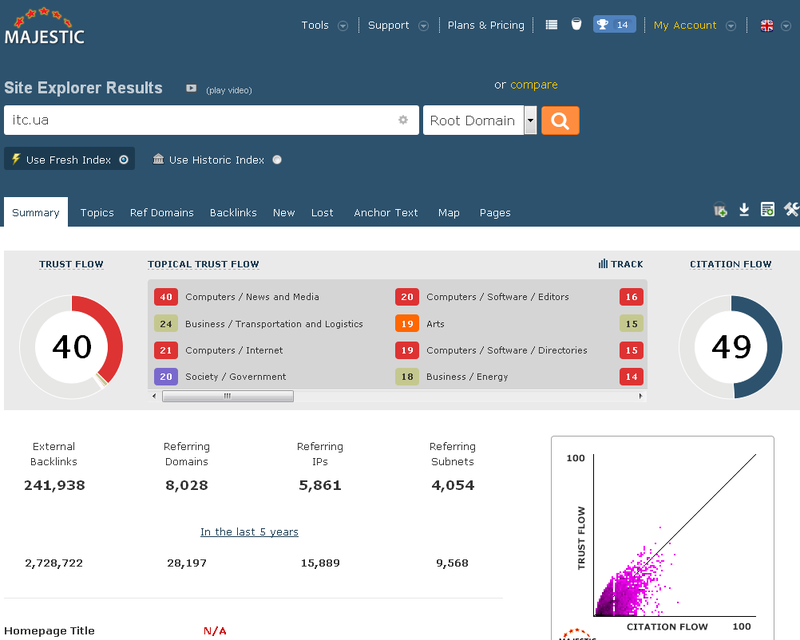Click the play video icon
Image resolution: width=800 pixels, height=640 pixels.
(191, 89)
